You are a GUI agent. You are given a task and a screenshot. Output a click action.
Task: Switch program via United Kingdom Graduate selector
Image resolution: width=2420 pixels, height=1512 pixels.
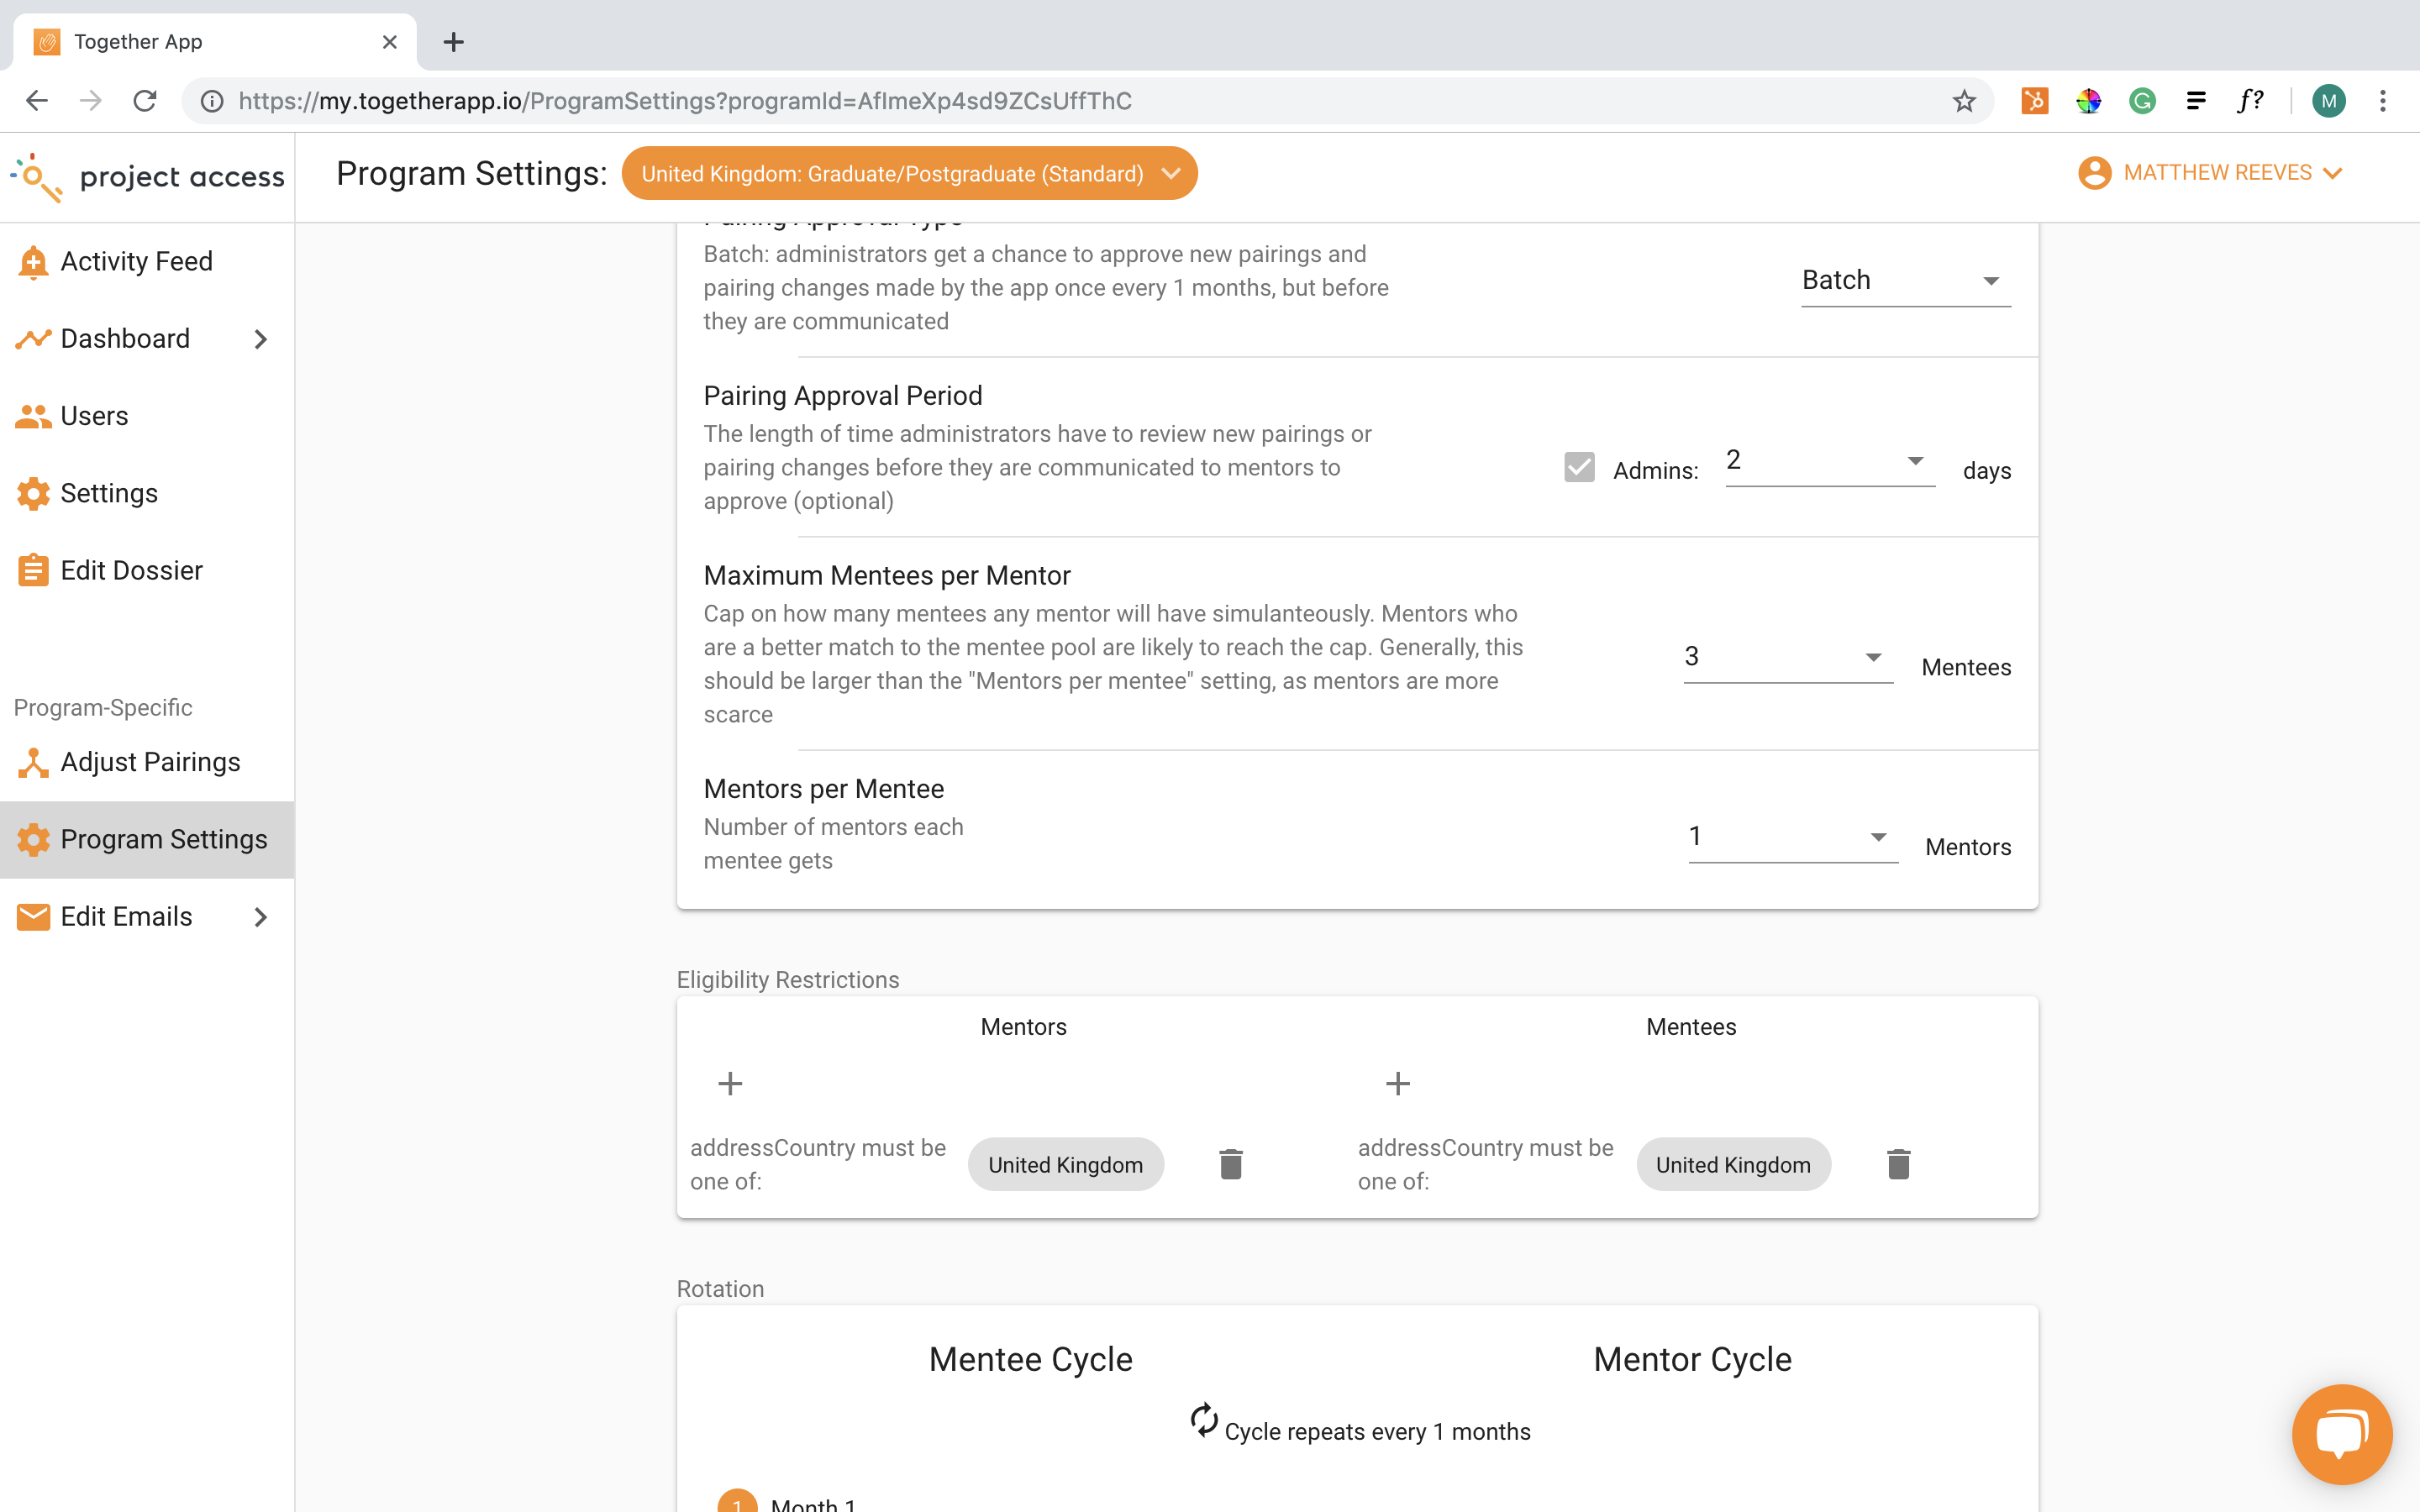909,174
